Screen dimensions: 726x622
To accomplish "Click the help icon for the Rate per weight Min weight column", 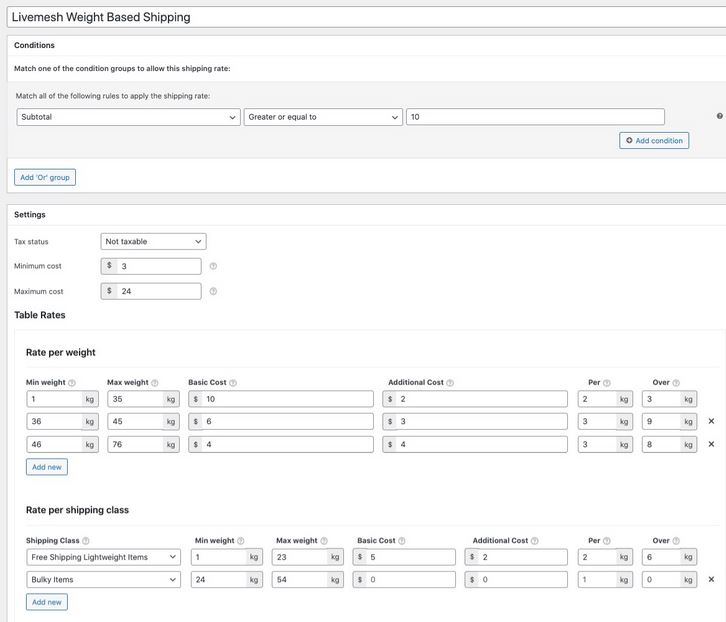I will (x=72, y=383).
